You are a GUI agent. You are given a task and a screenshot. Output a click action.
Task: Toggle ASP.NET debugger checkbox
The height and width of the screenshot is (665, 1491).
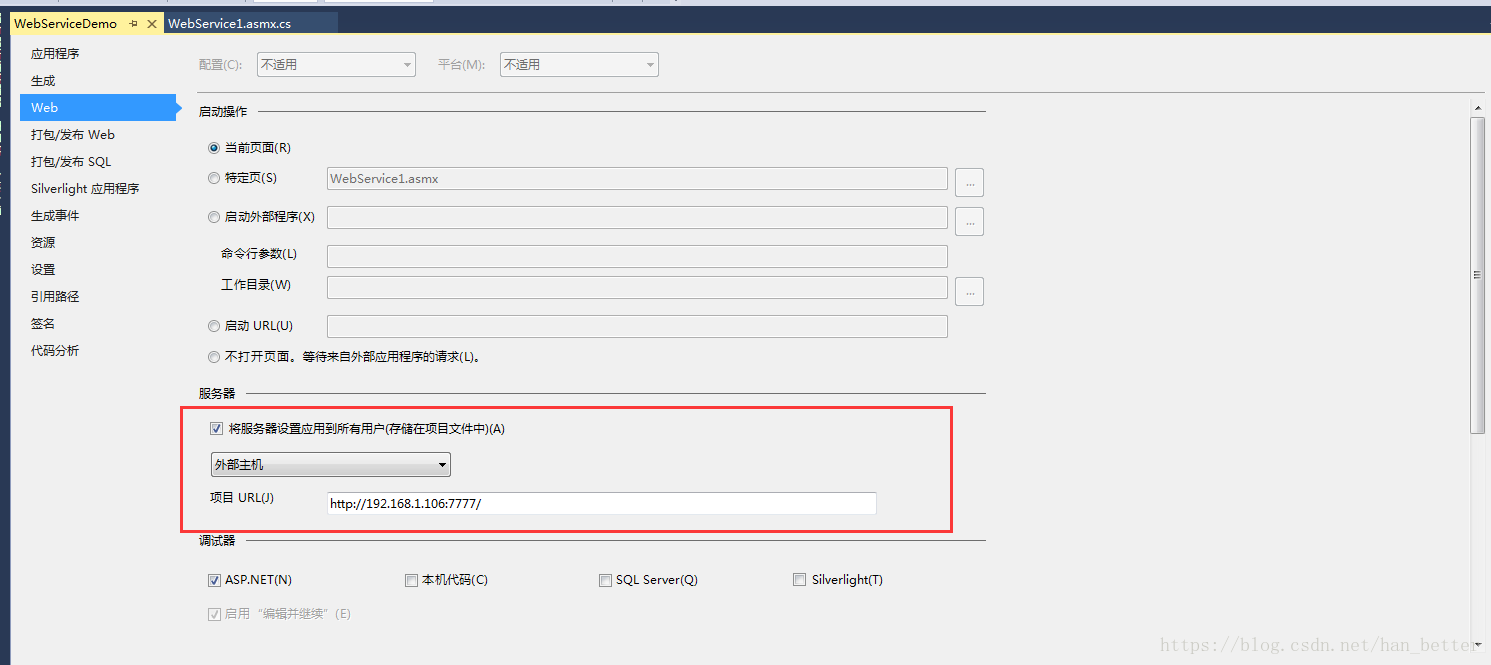(214, 580)
